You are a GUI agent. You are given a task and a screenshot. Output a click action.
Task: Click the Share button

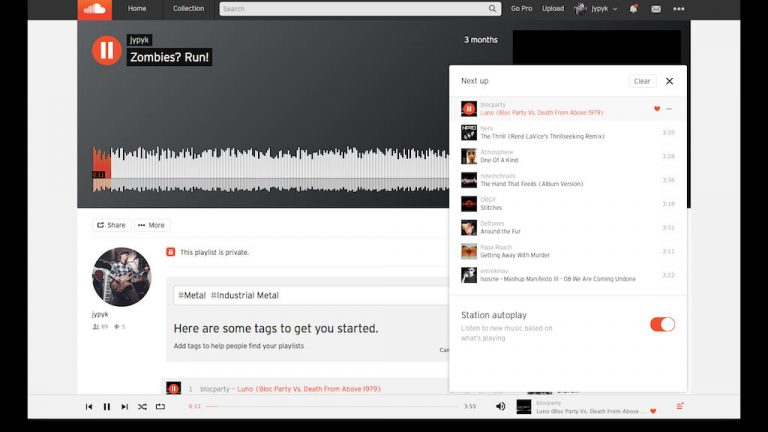point(111,225)
